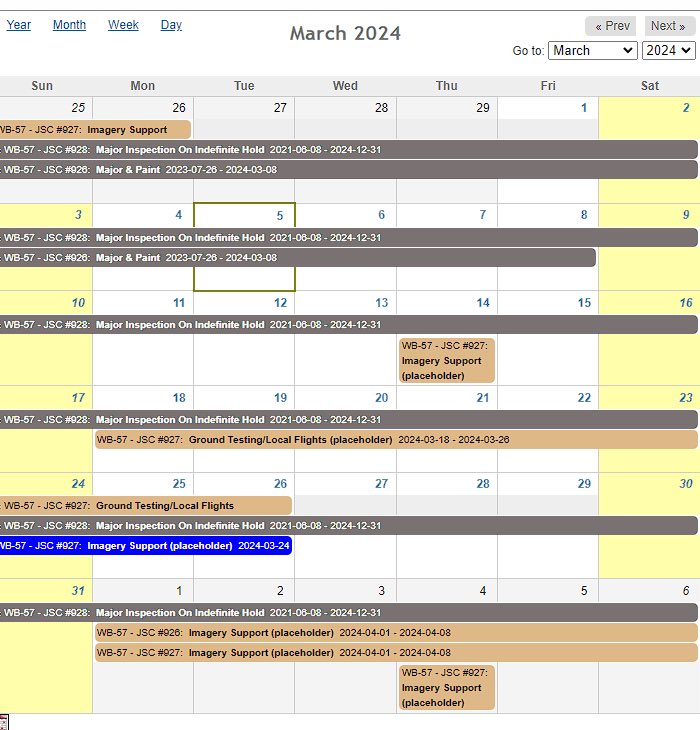Open Friday the 15th
The width and height of the screenshot is (700, 730).
(584, 303)
